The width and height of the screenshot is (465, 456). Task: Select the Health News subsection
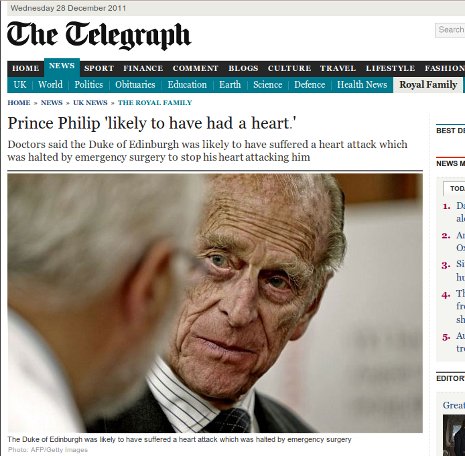pyautogui.click(x=362, y=85)
